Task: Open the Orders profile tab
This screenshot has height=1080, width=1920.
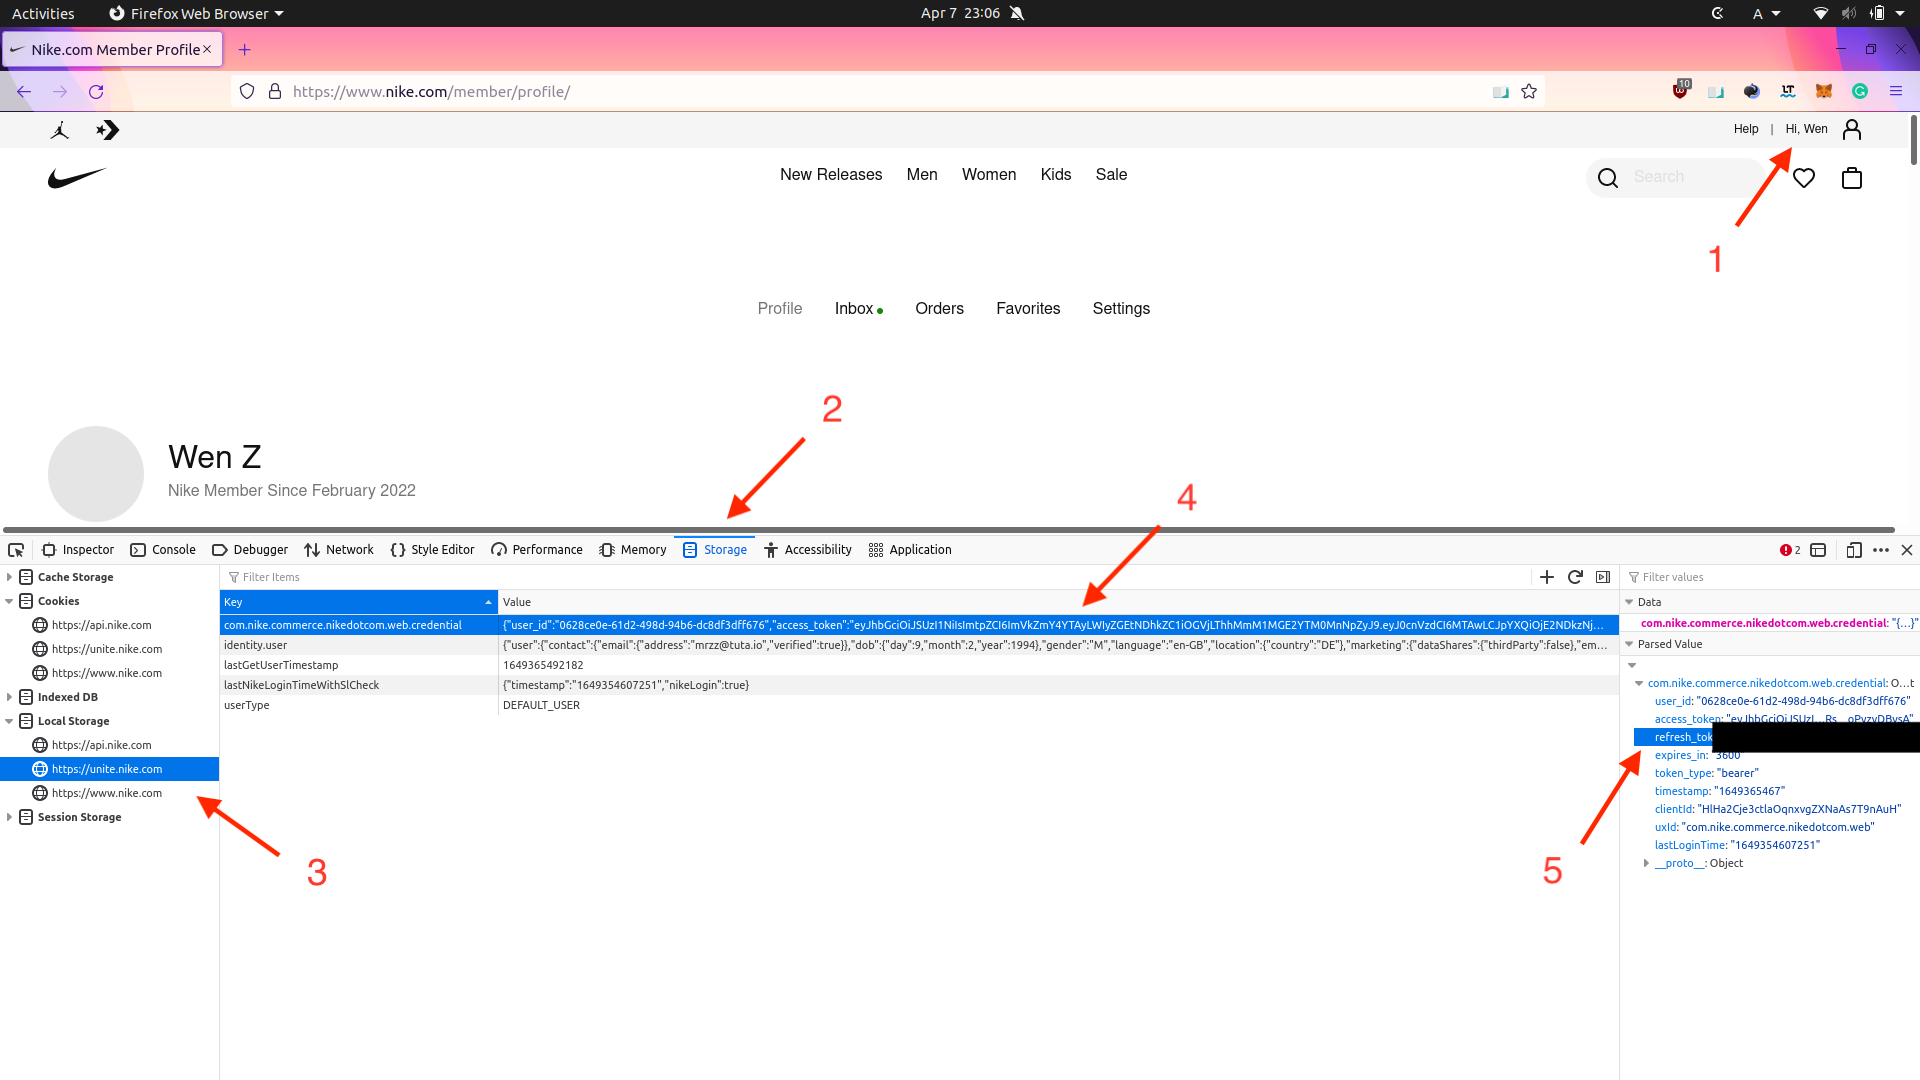Action: (x=939, y=309)
